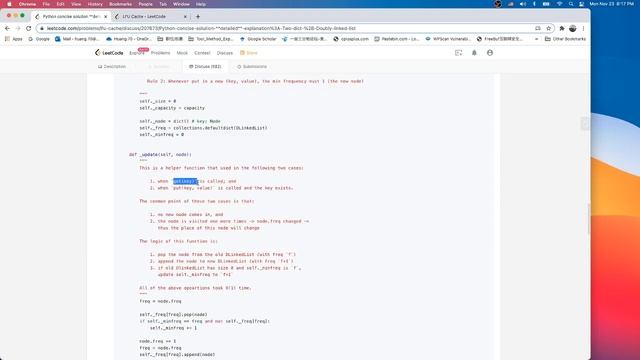Screen dimensions: 640x360
Task: Open the Chrome profile avatar
Action: click(x=573, y=28)
